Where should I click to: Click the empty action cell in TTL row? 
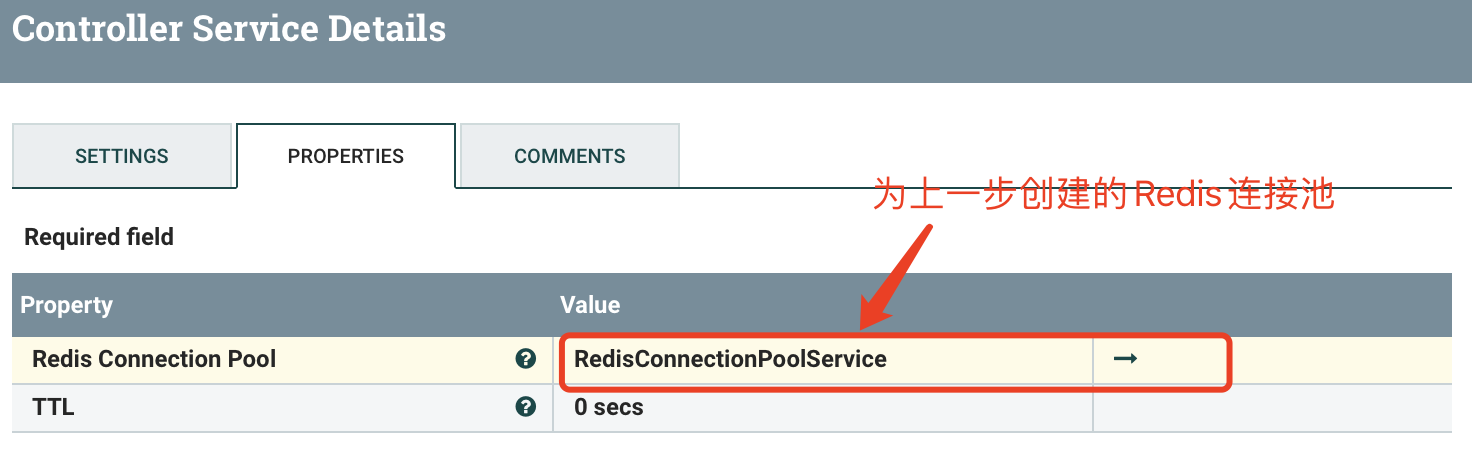(1272, 408)
